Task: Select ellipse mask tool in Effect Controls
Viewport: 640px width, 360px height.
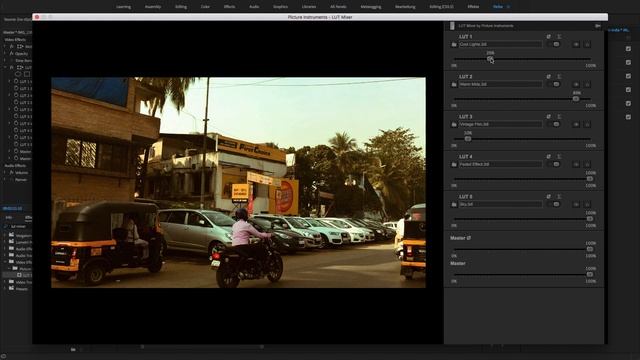Action: [x=18, y=74]
